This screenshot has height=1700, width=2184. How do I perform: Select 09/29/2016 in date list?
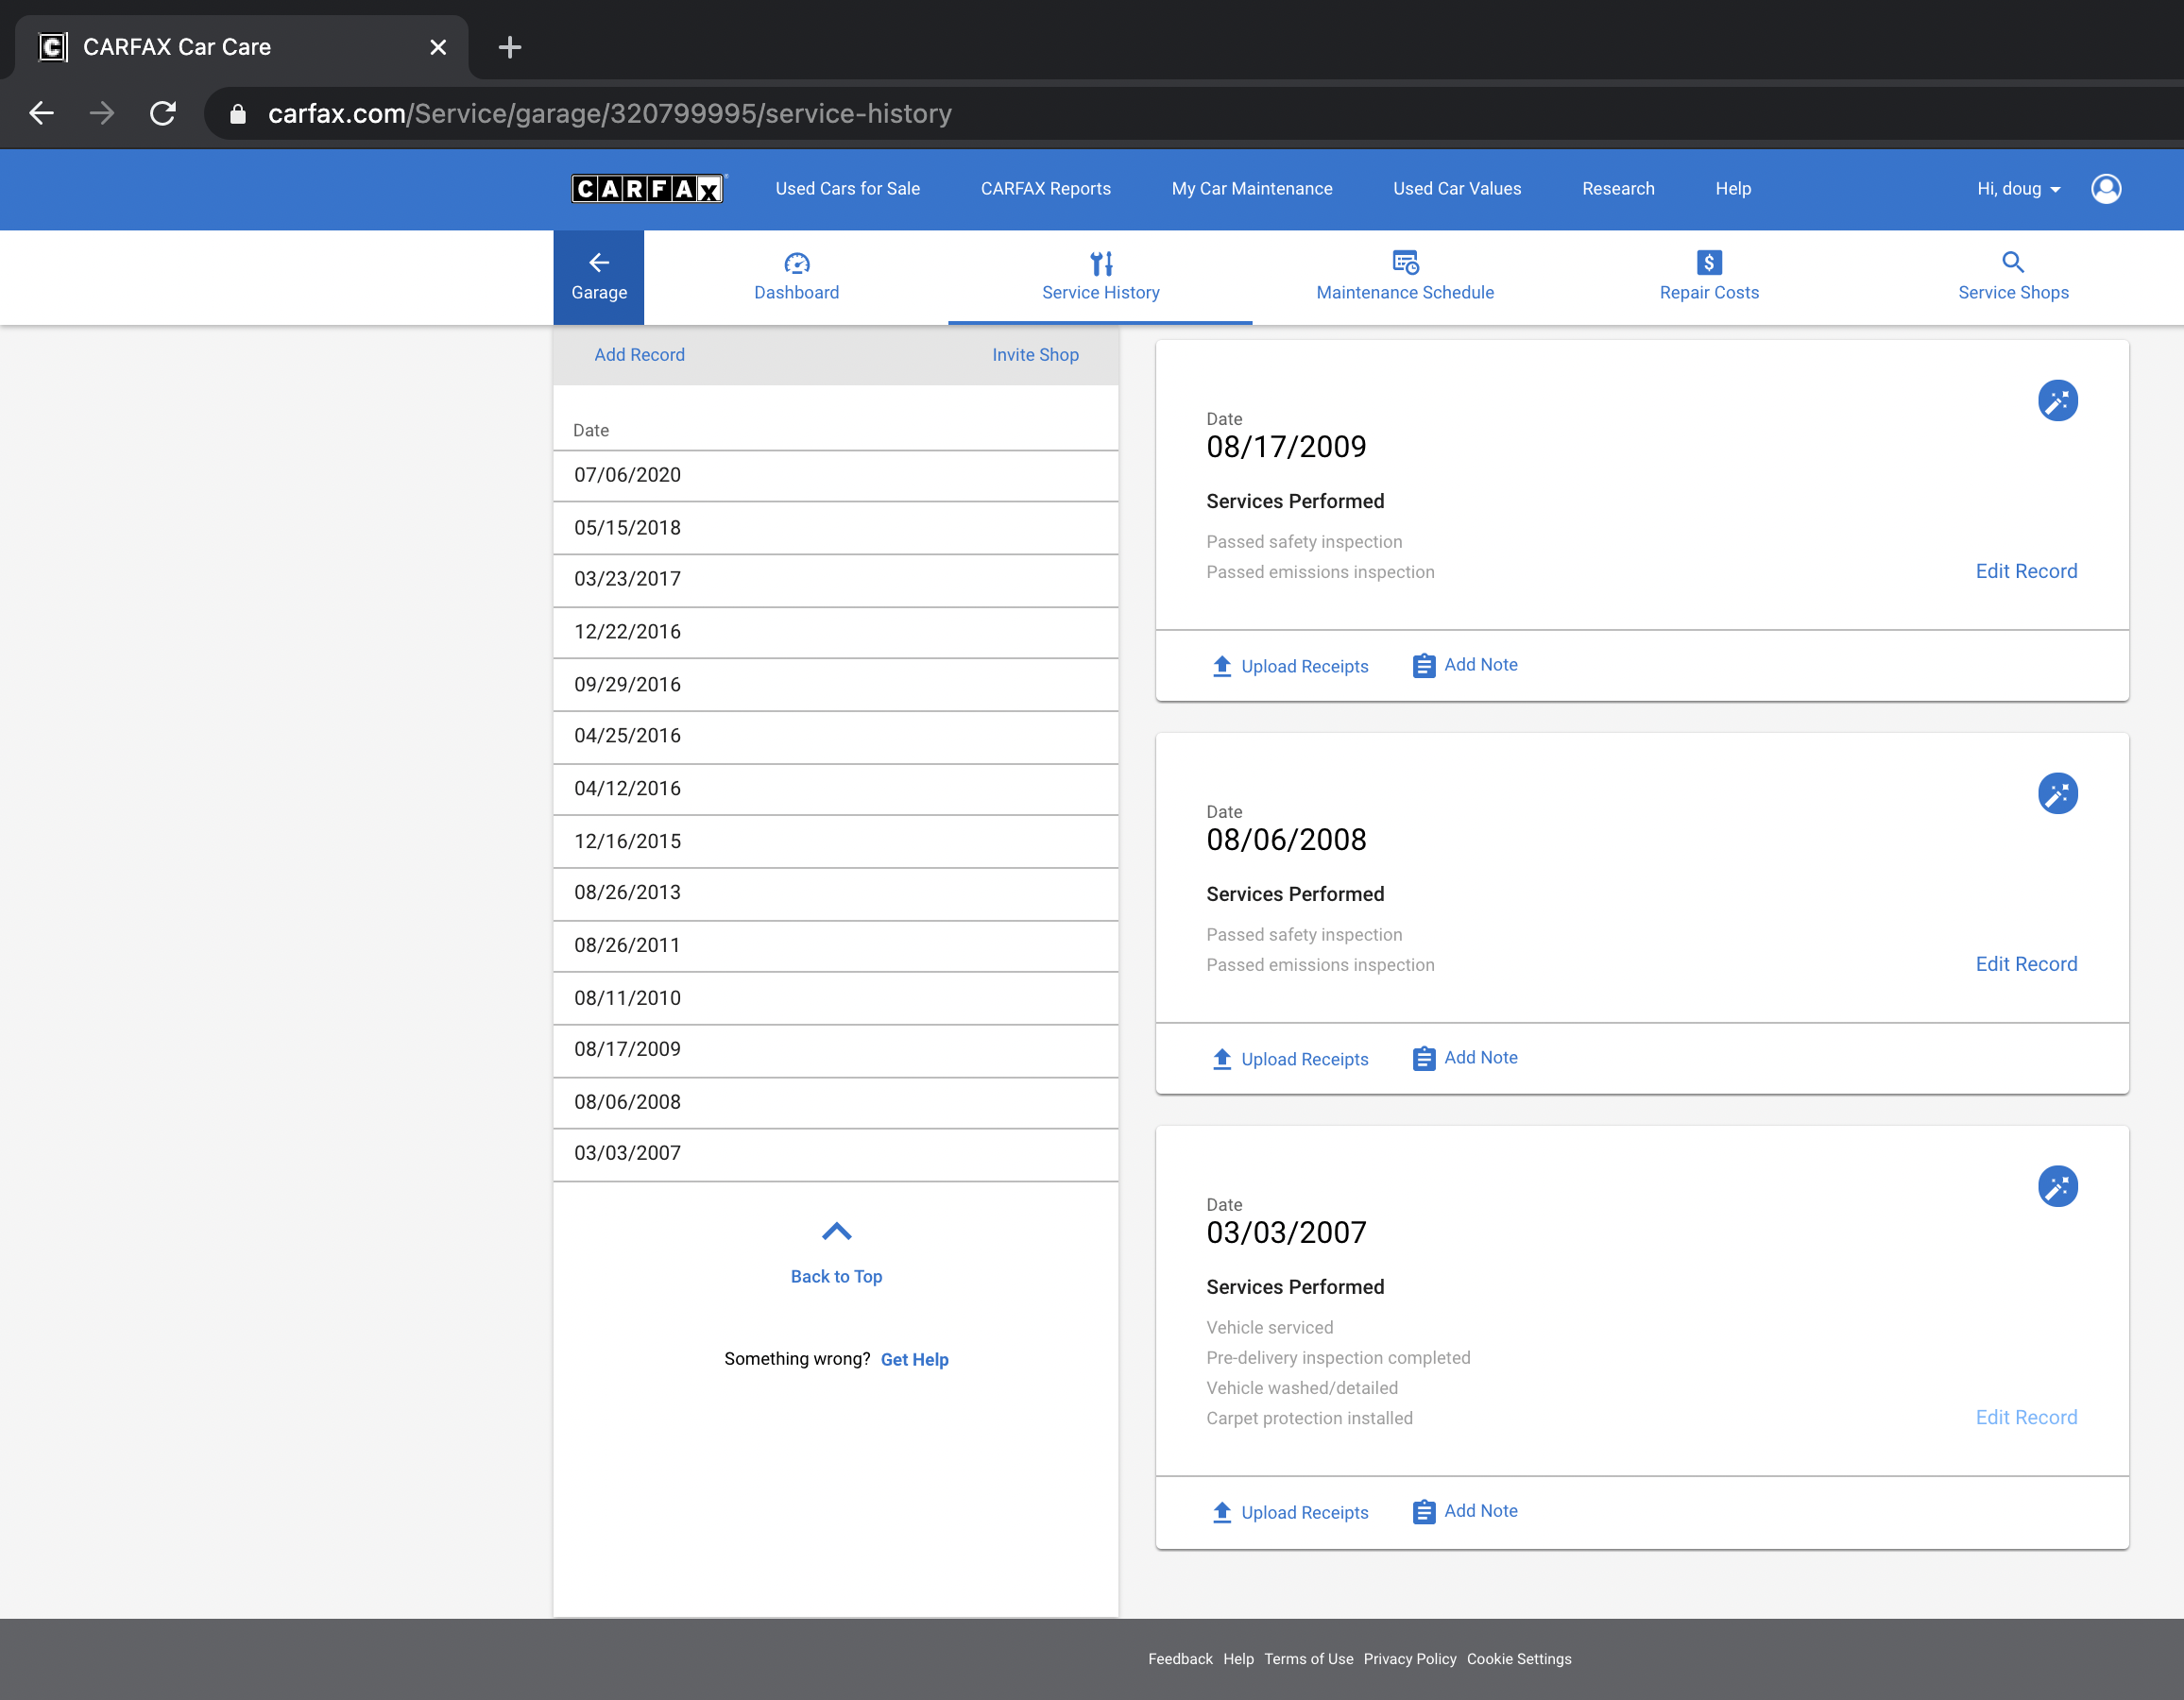[836, 685]
